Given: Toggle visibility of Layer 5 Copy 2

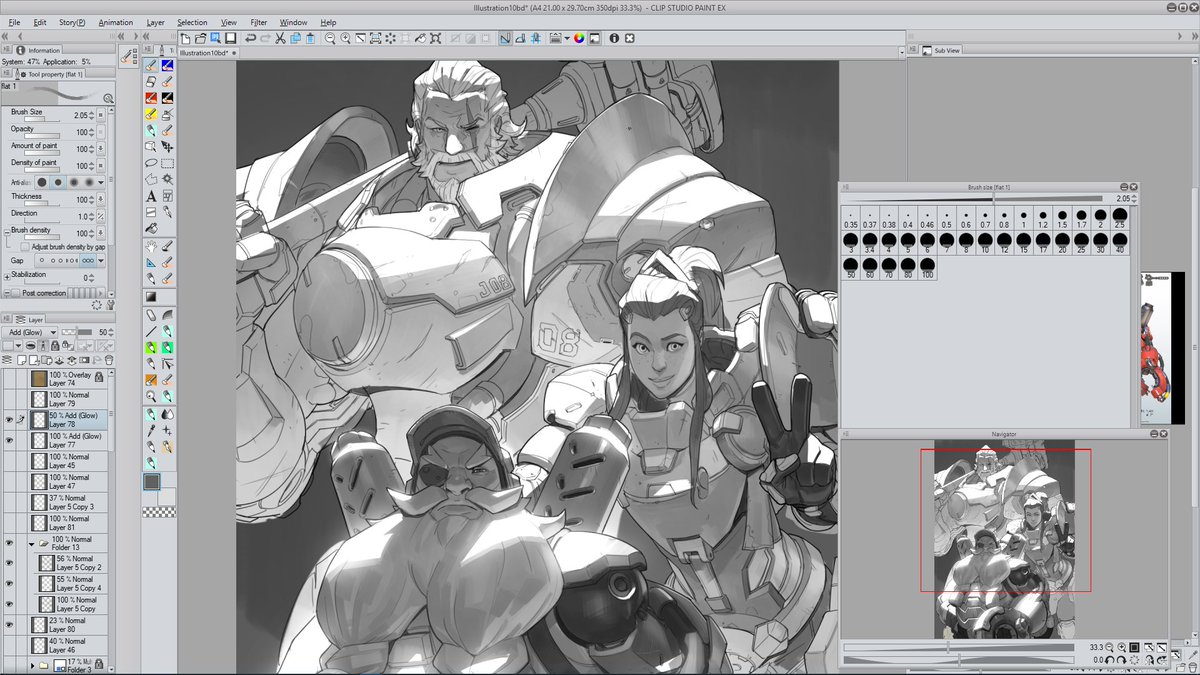Looking at the screenshot, I should [8, 563].
